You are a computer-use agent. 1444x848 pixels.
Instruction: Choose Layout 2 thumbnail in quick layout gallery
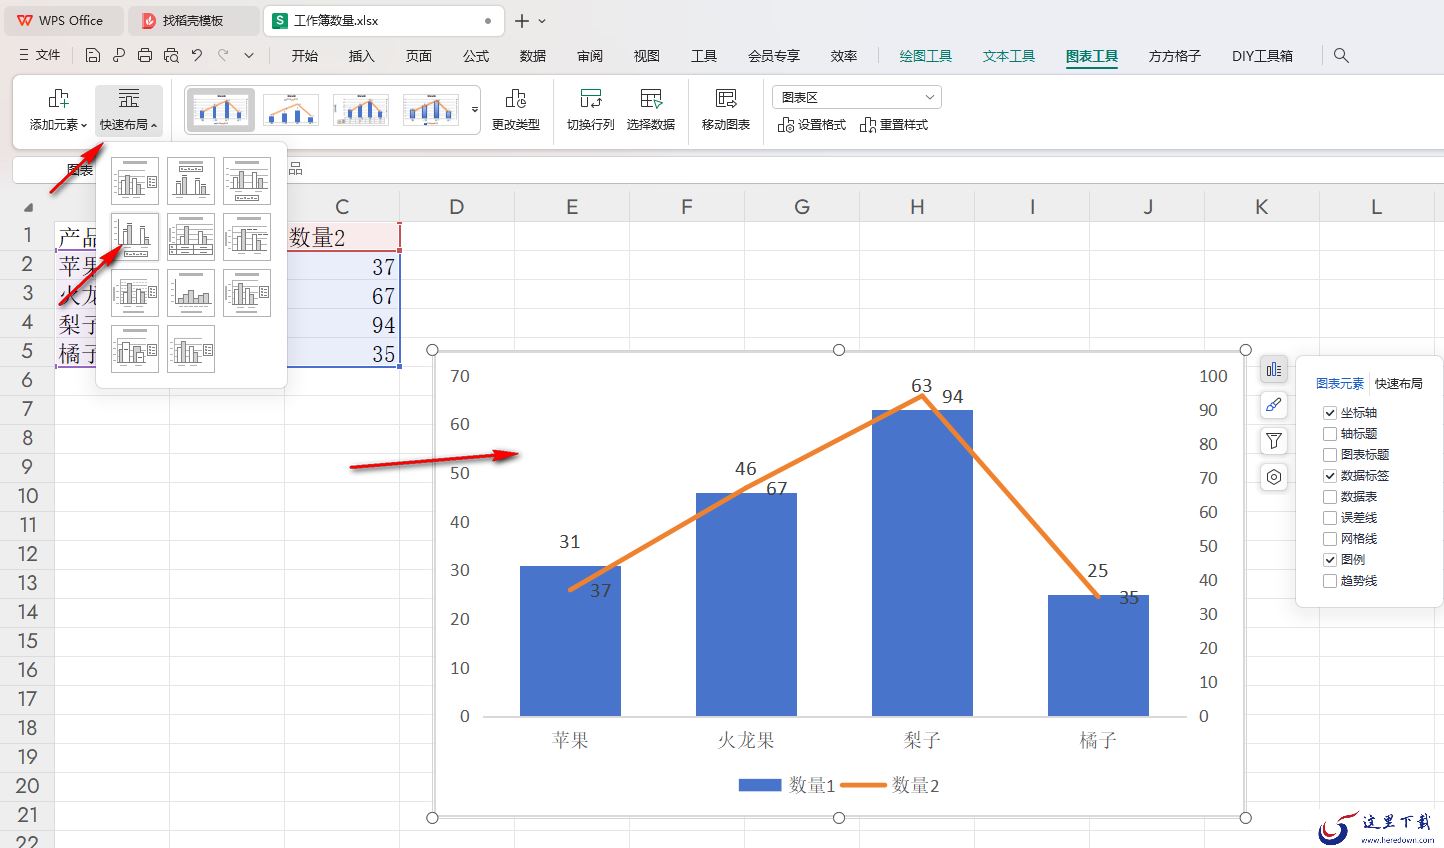(191, 181)
